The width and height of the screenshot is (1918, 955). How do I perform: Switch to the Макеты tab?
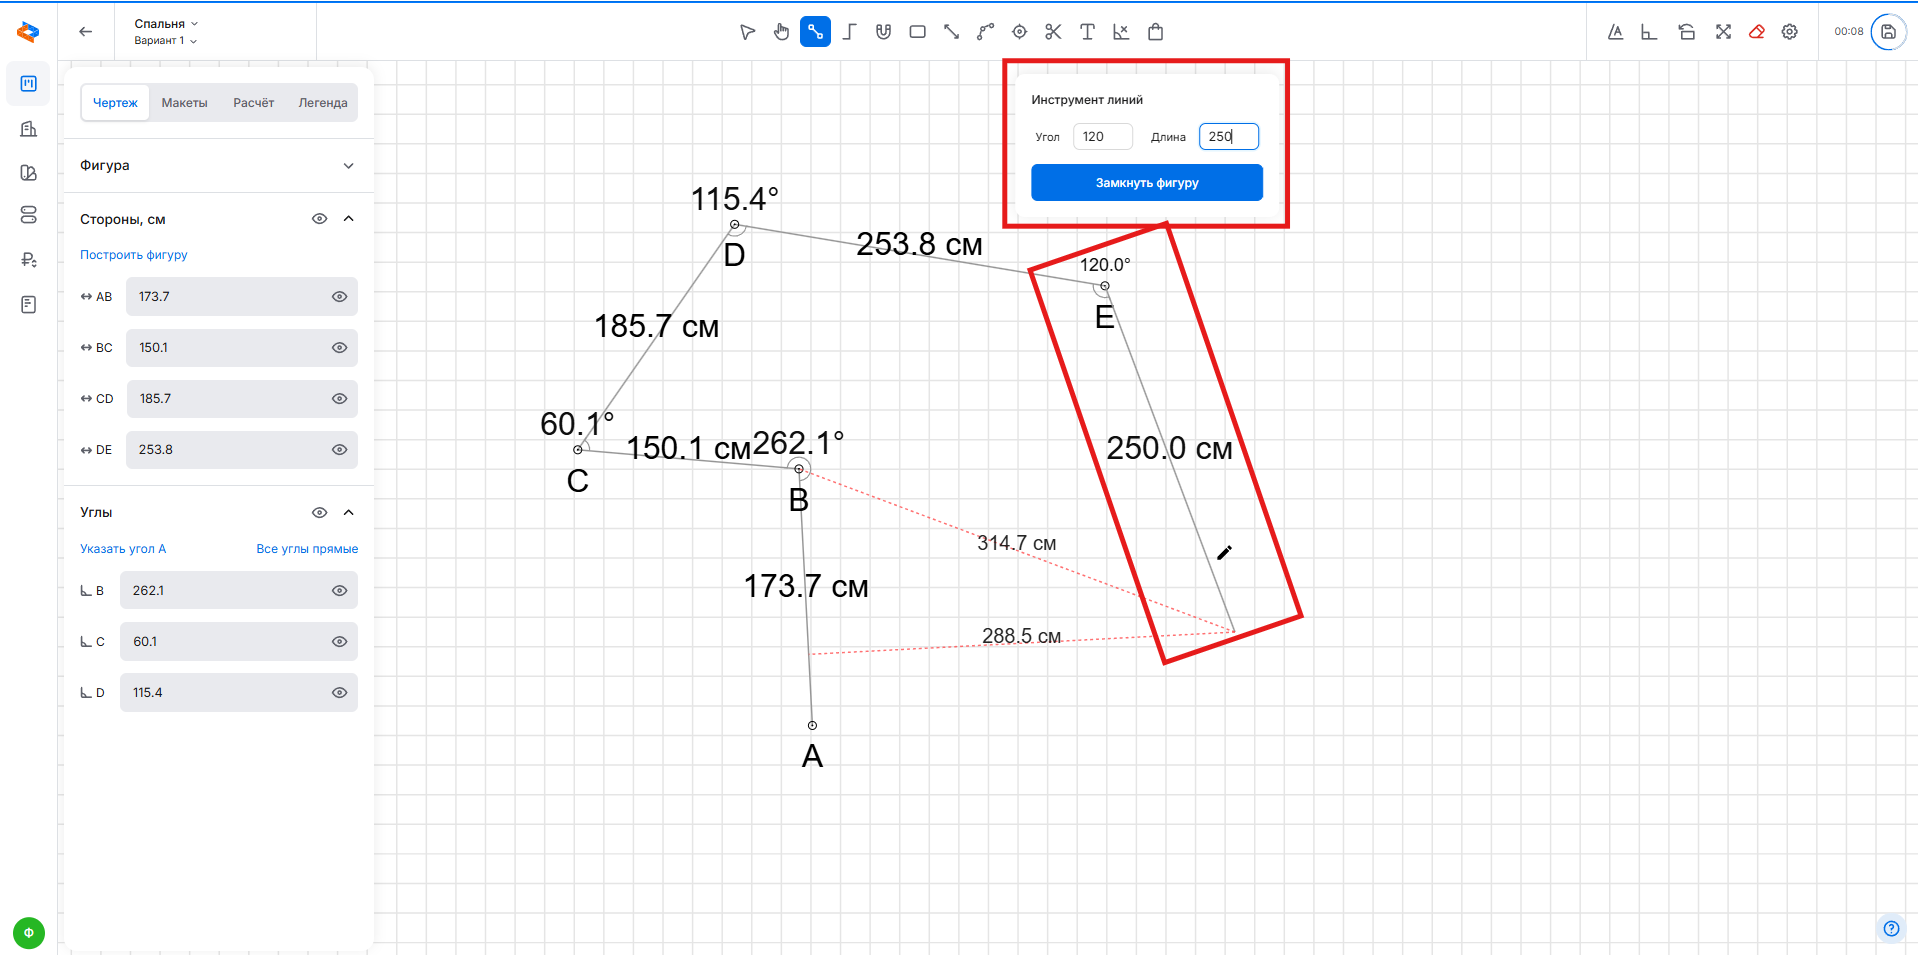(x=184, y=103)
